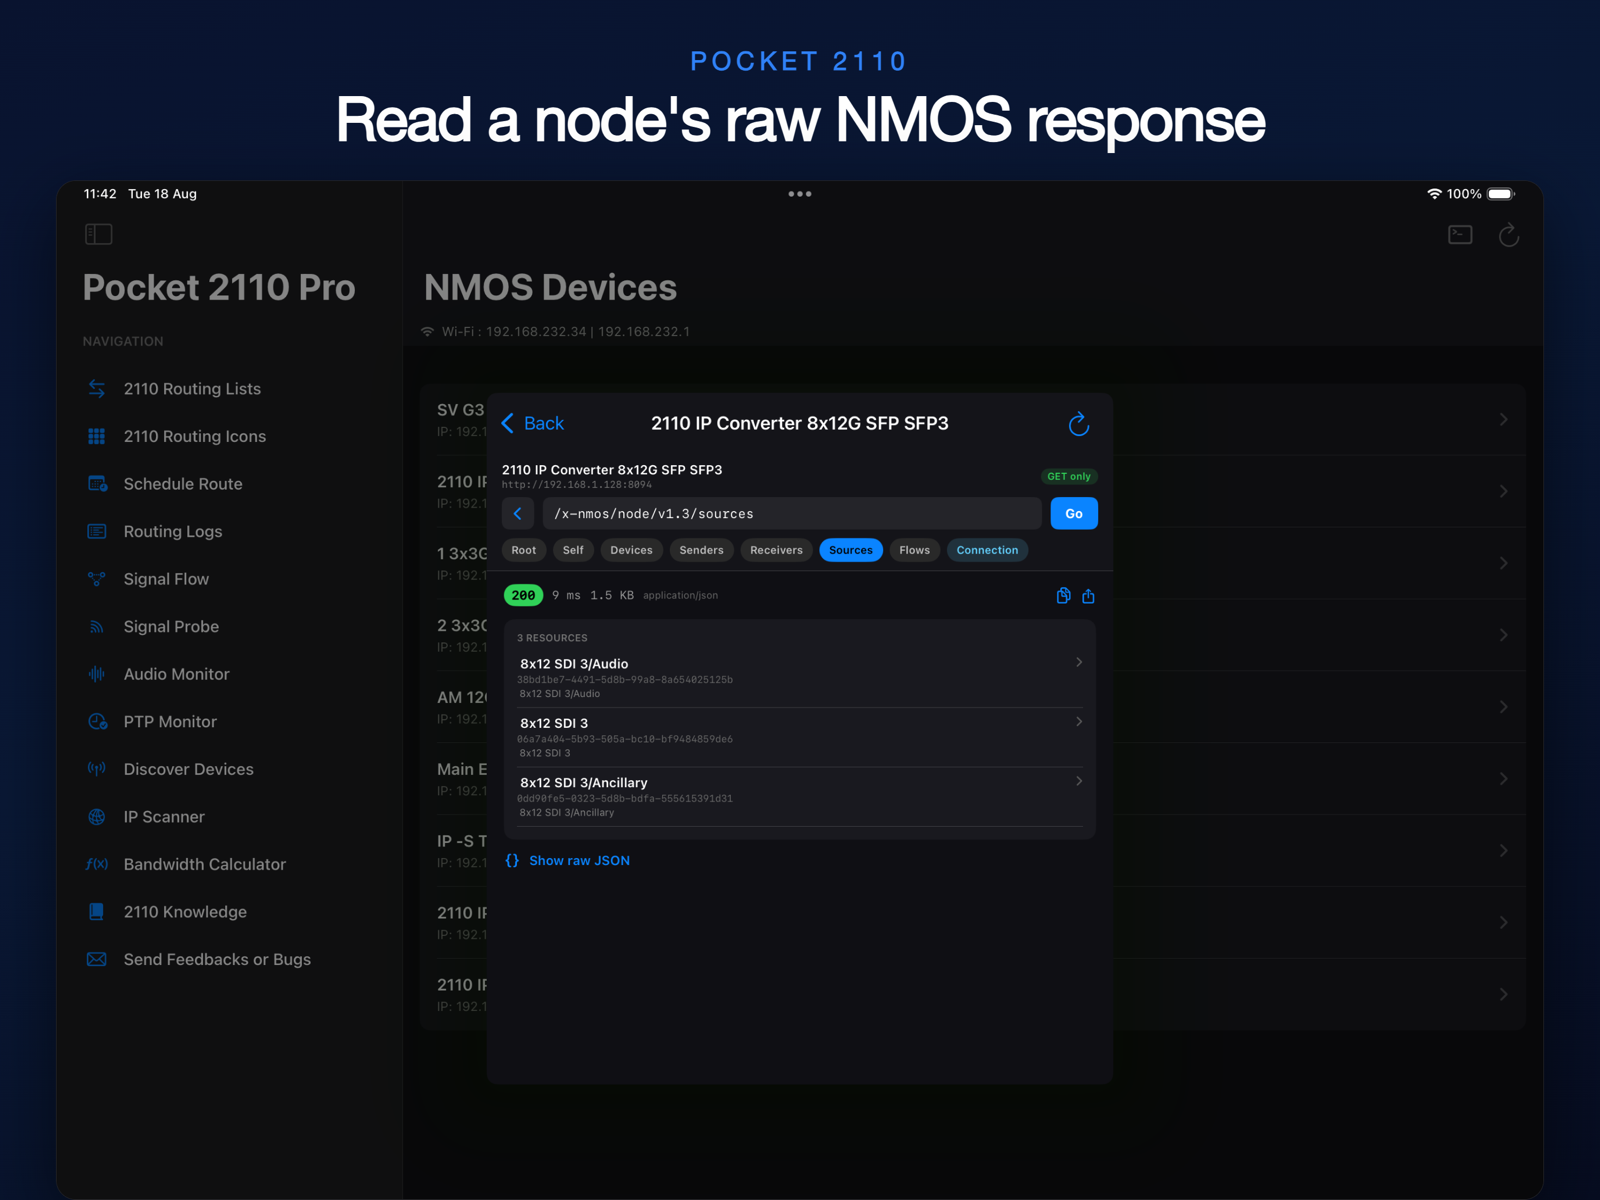Toggle the sidebar panel icon
The width and height of the screenshot is (1600, 1200).
click(98, 234)
